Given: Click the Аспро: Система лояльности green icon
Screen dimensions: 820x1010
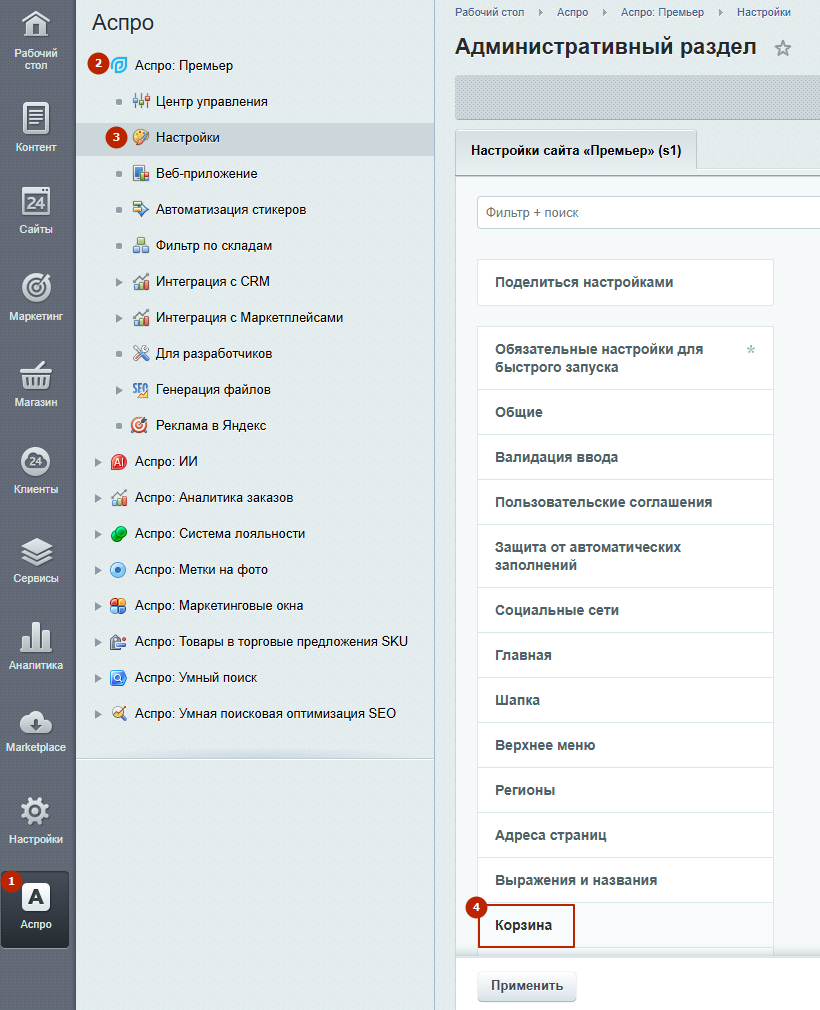Looking at the screenshot, I should [x=119, y=534].
